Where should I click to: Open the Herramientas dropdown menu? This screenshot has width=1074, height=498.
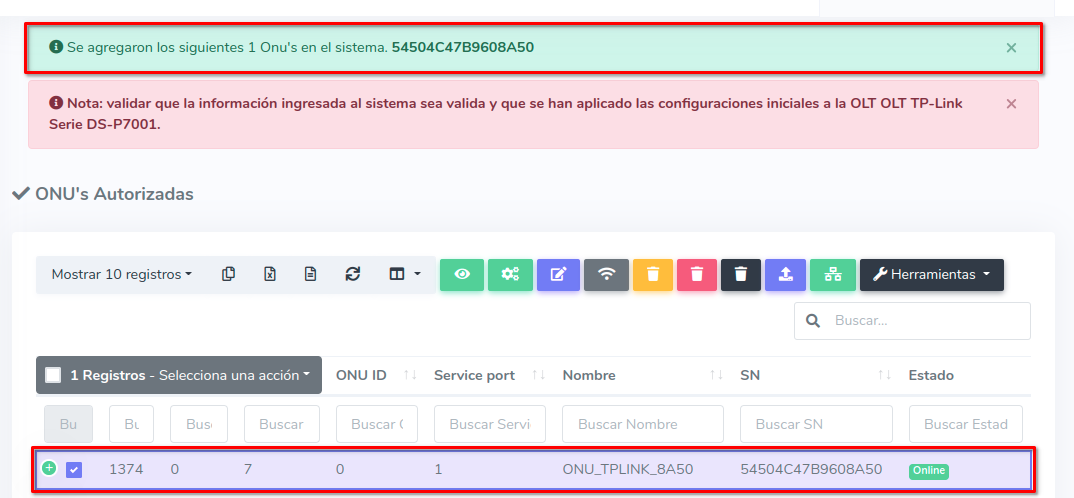931,274
